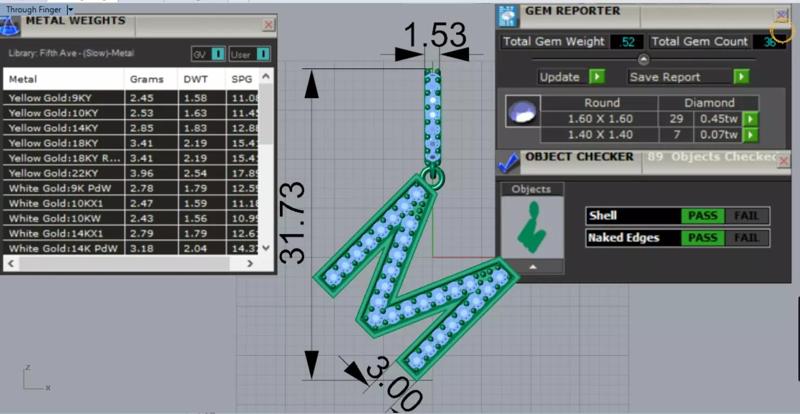800x414 pixels.
Task: Click the Save Report button label
Action: [664, 77]
